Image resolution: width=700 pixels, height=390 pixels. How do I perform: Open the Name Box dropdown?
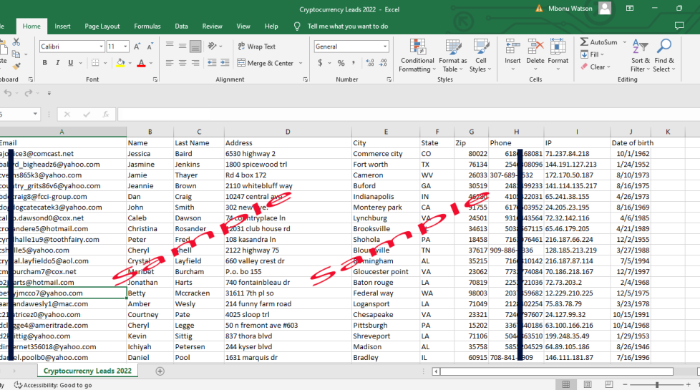[x=35, y=114]
